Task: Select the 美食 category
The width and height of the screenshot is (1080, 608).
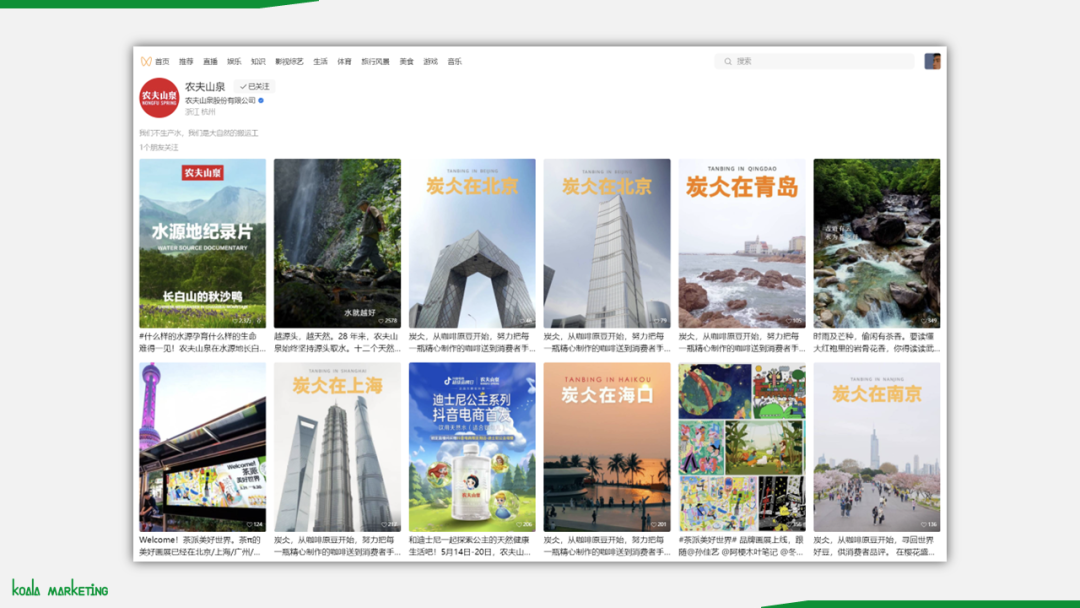Action: [x=406, y=61]
